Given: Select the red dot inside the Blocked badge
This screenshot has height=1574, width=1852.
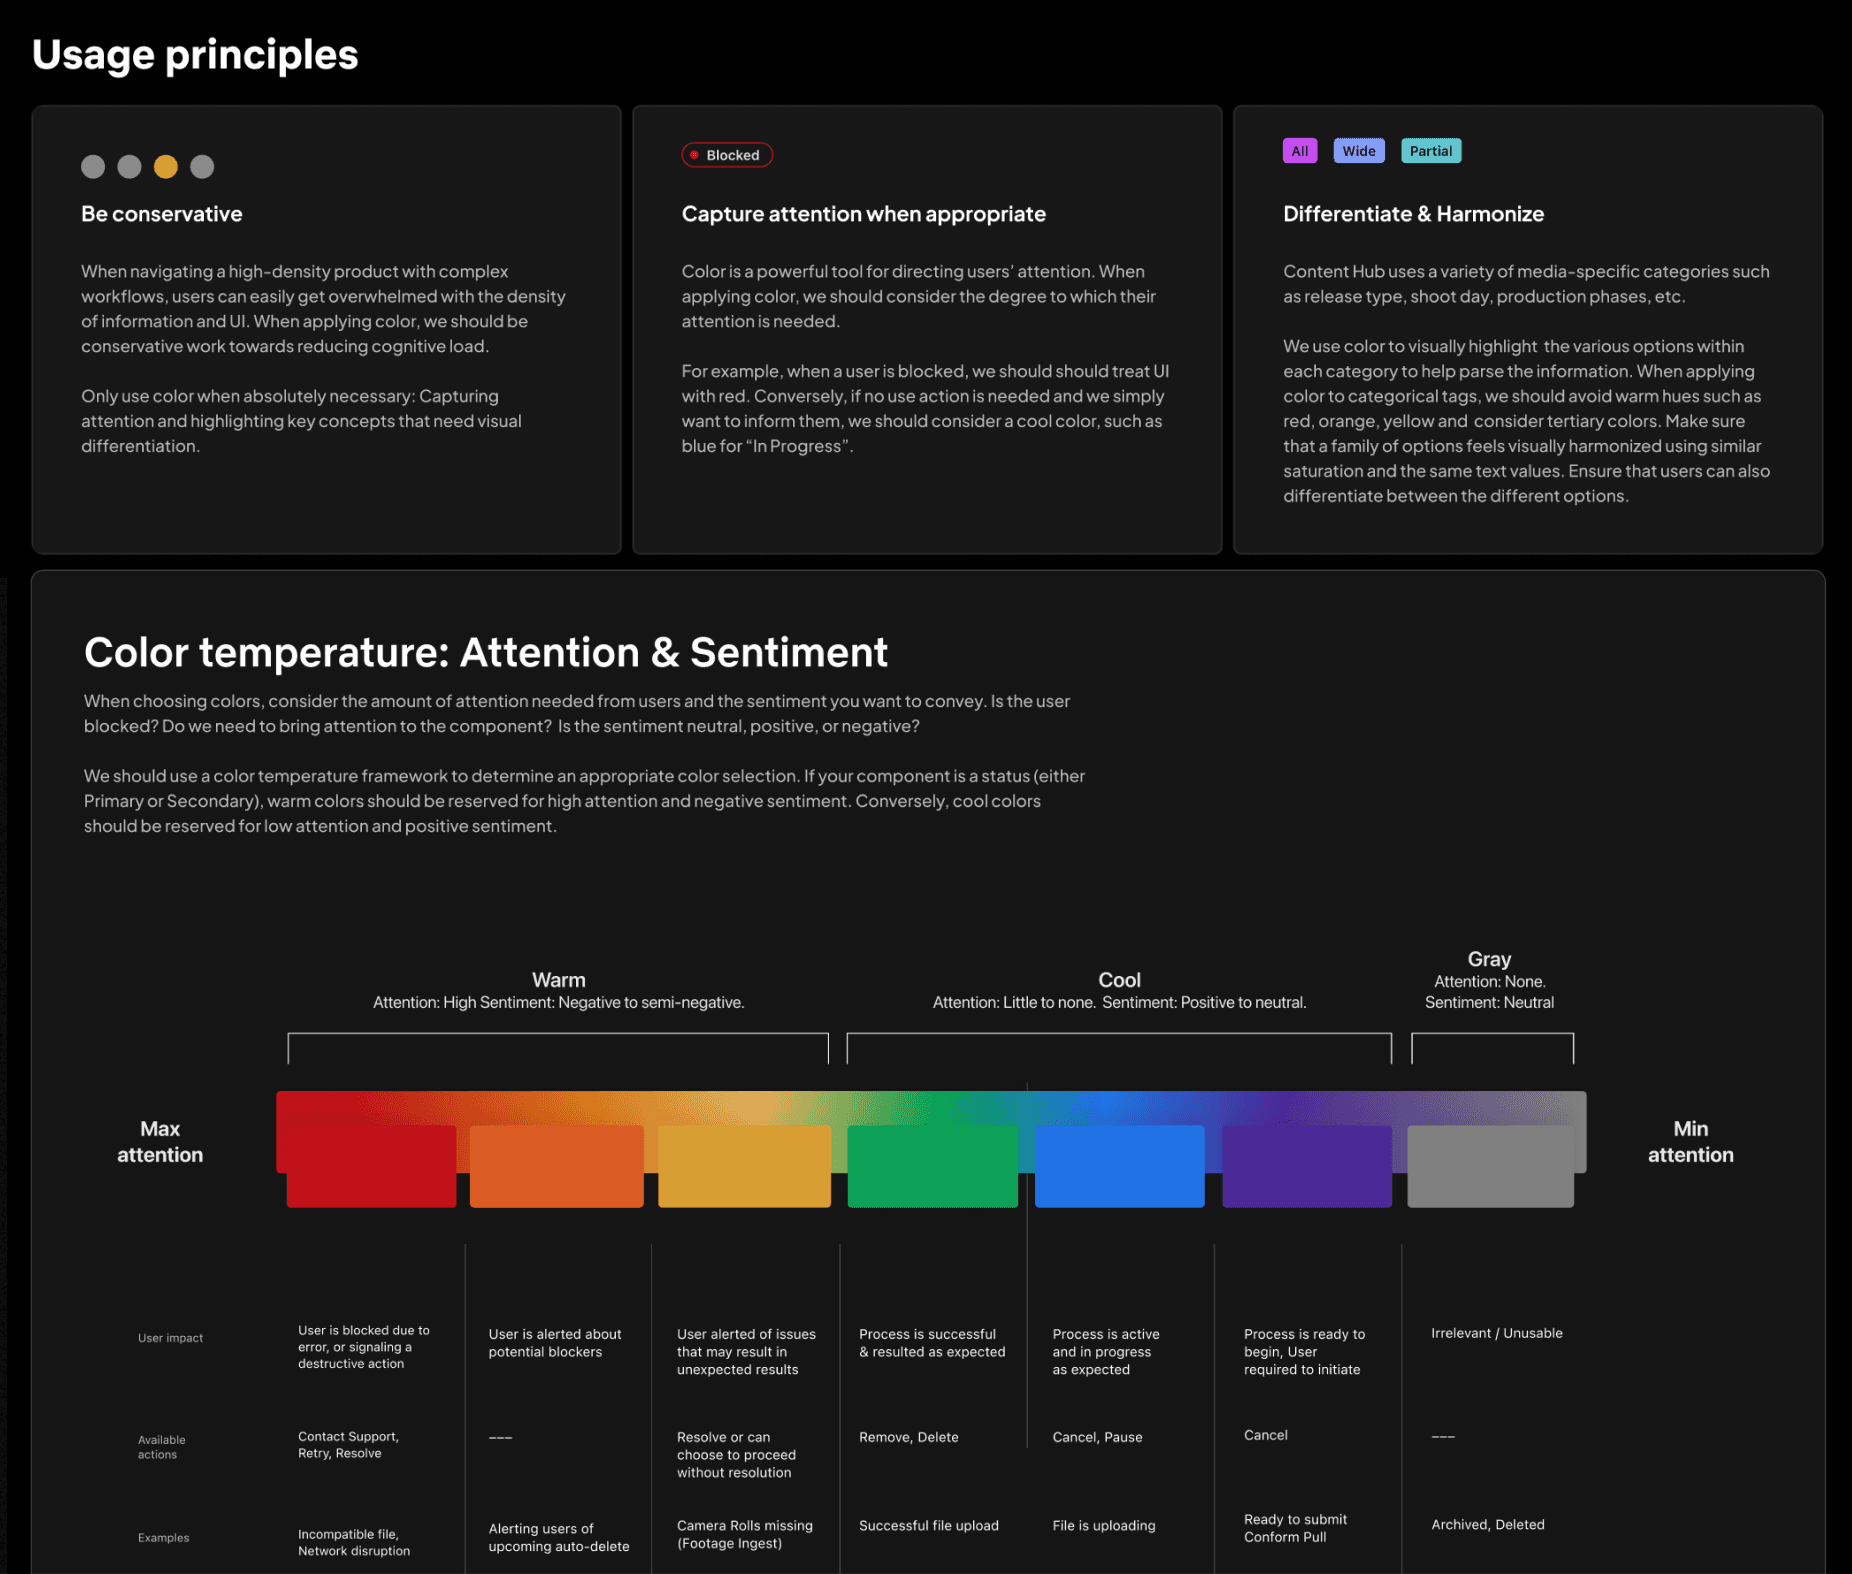Looking at the screenshot, I should pyautogui.click(x=696, y=155).
